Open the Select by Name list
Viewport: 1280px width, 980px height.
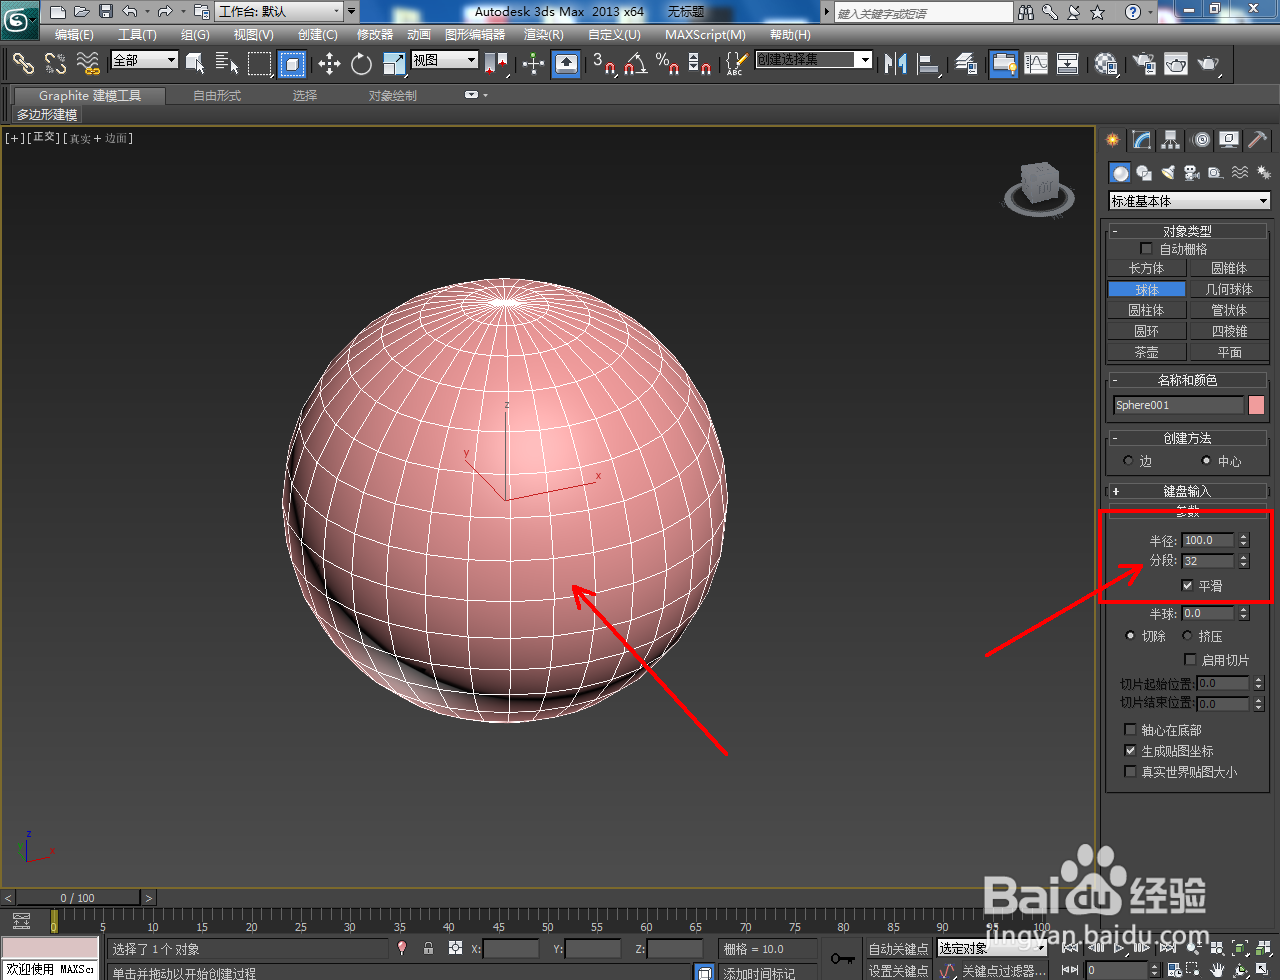(x=227, y=64)
